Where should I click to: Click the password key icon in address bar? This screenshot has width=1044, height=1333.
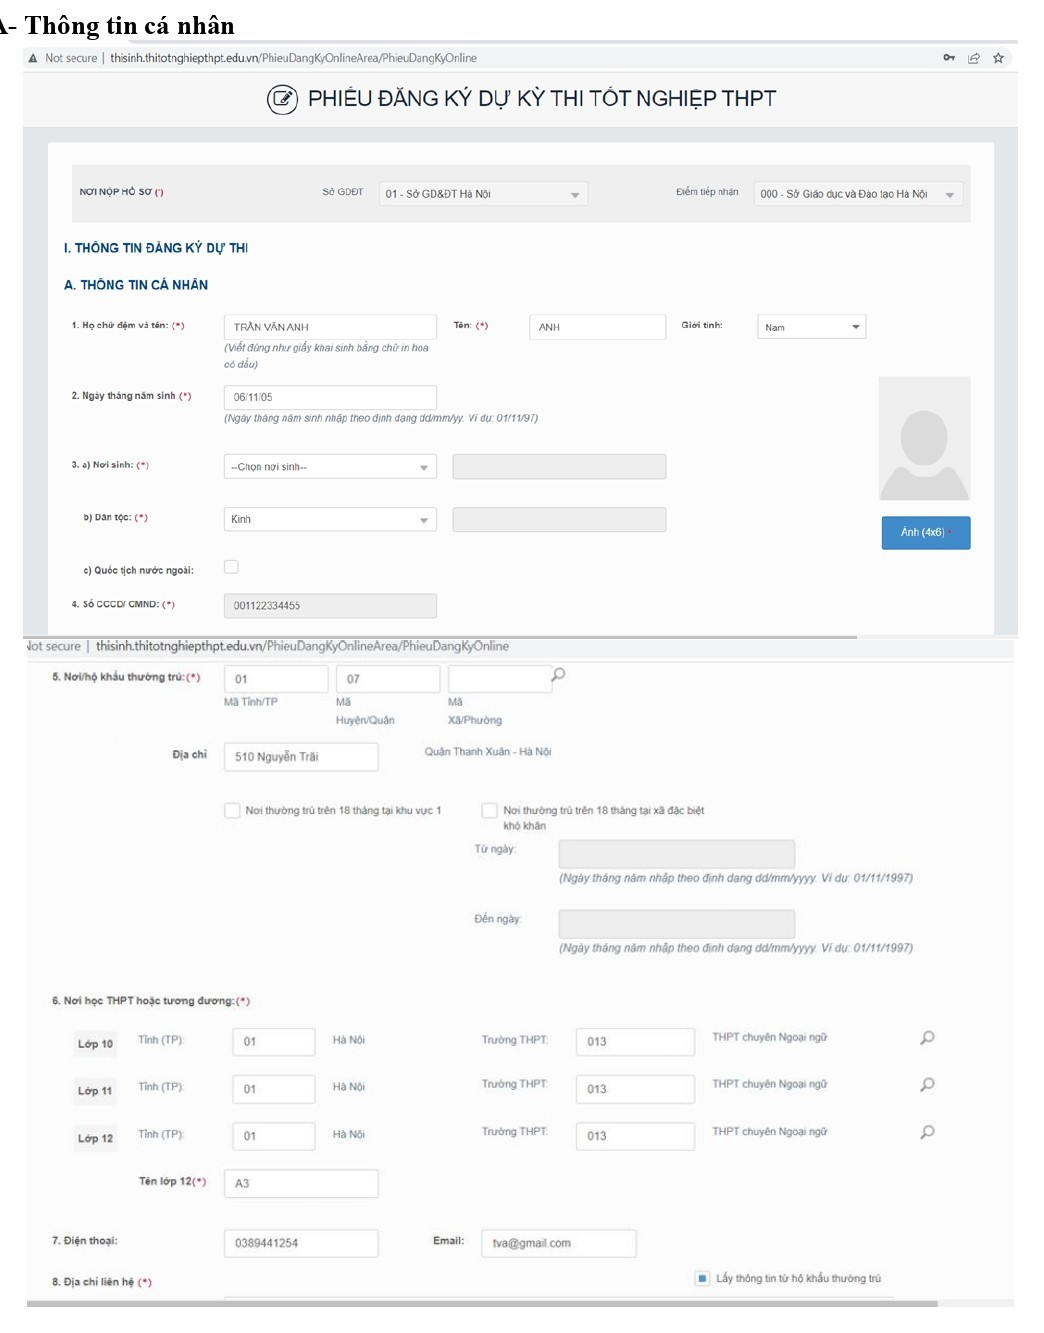click(x=948, y=58)
